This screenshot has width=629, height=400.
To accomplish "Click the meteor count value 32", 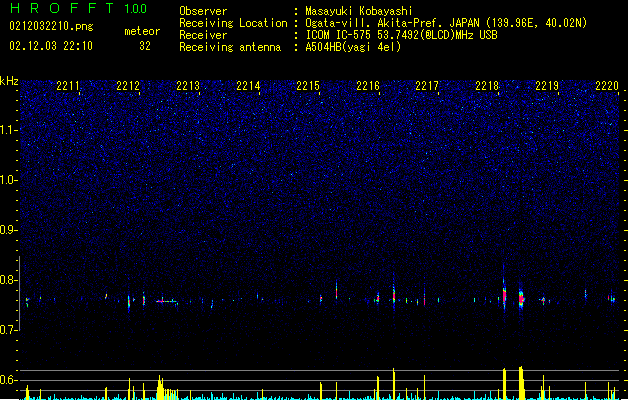I will click(145, 46).
